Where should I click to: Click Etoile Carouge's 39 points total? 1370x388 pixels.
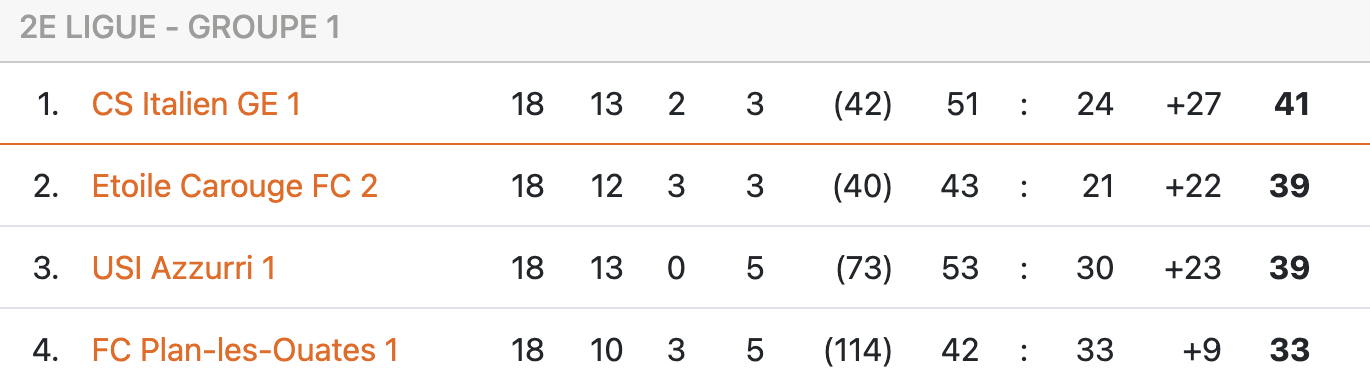tap(1289, 186)
